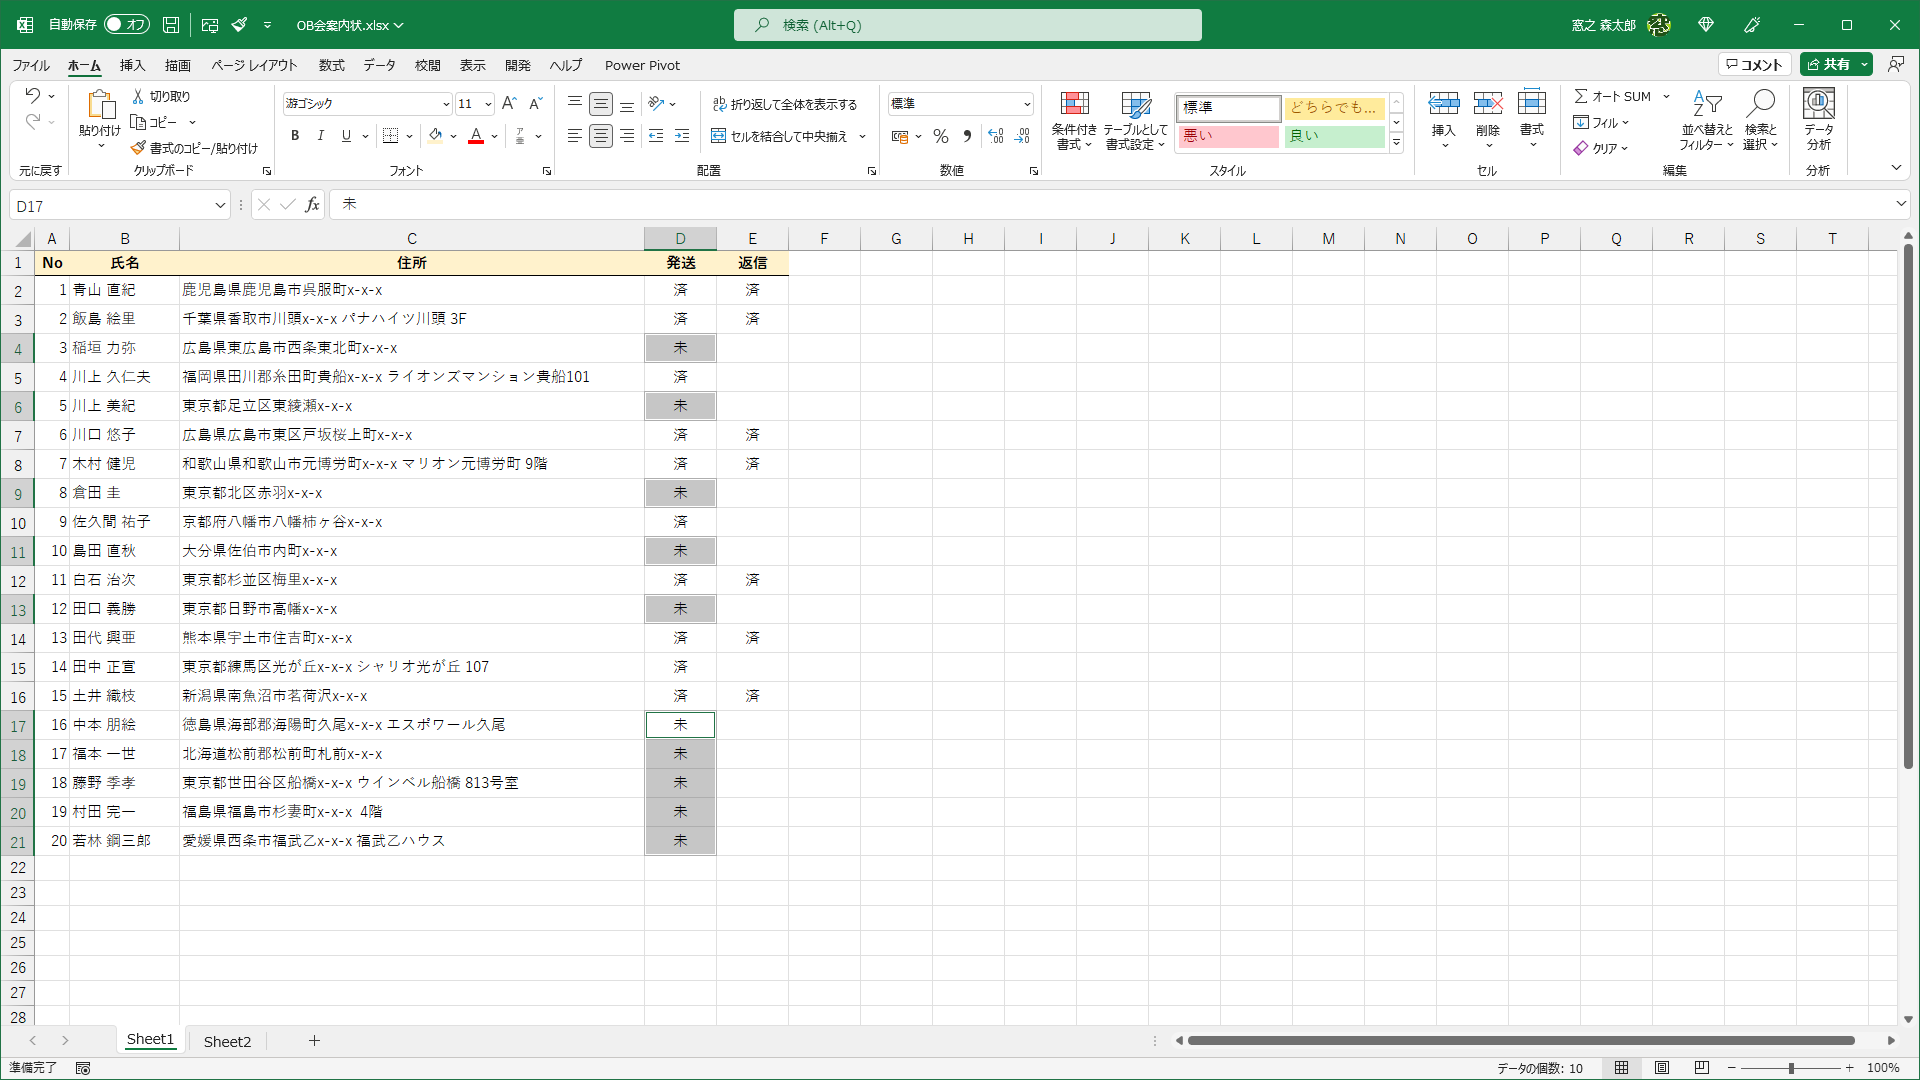Click the Save disk icon in title bar

[171, 25]
